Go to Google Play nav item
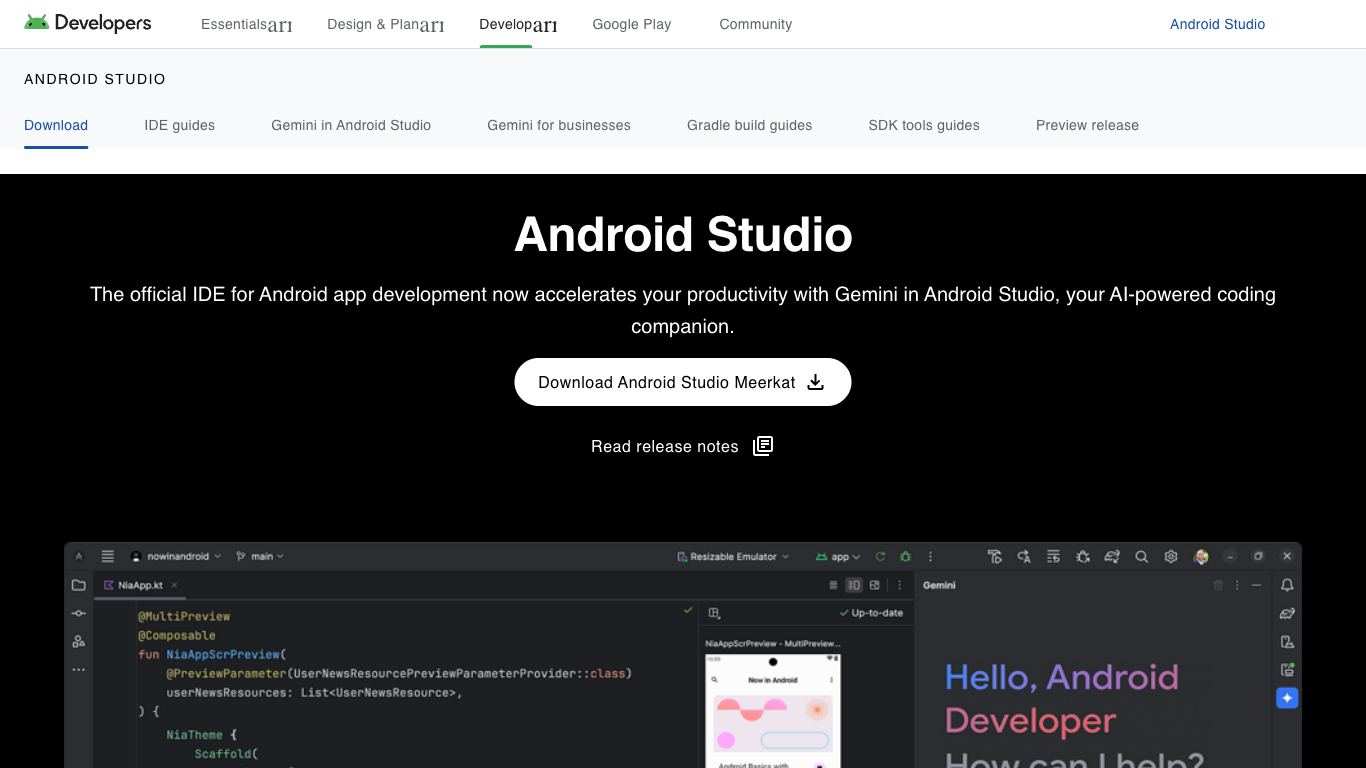 pyautogui.click(x=632, y=24)
